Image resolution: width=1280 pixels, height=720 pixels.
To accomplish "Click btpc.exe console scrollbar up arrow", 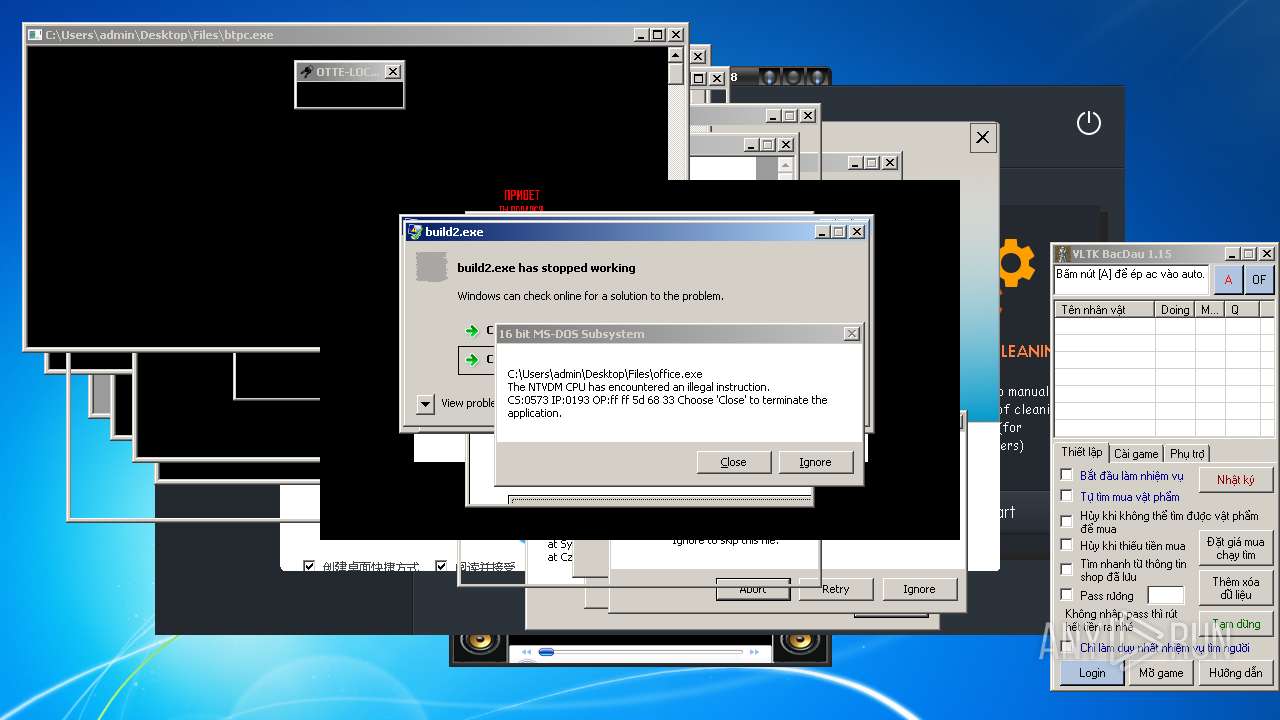I will 676,55.
